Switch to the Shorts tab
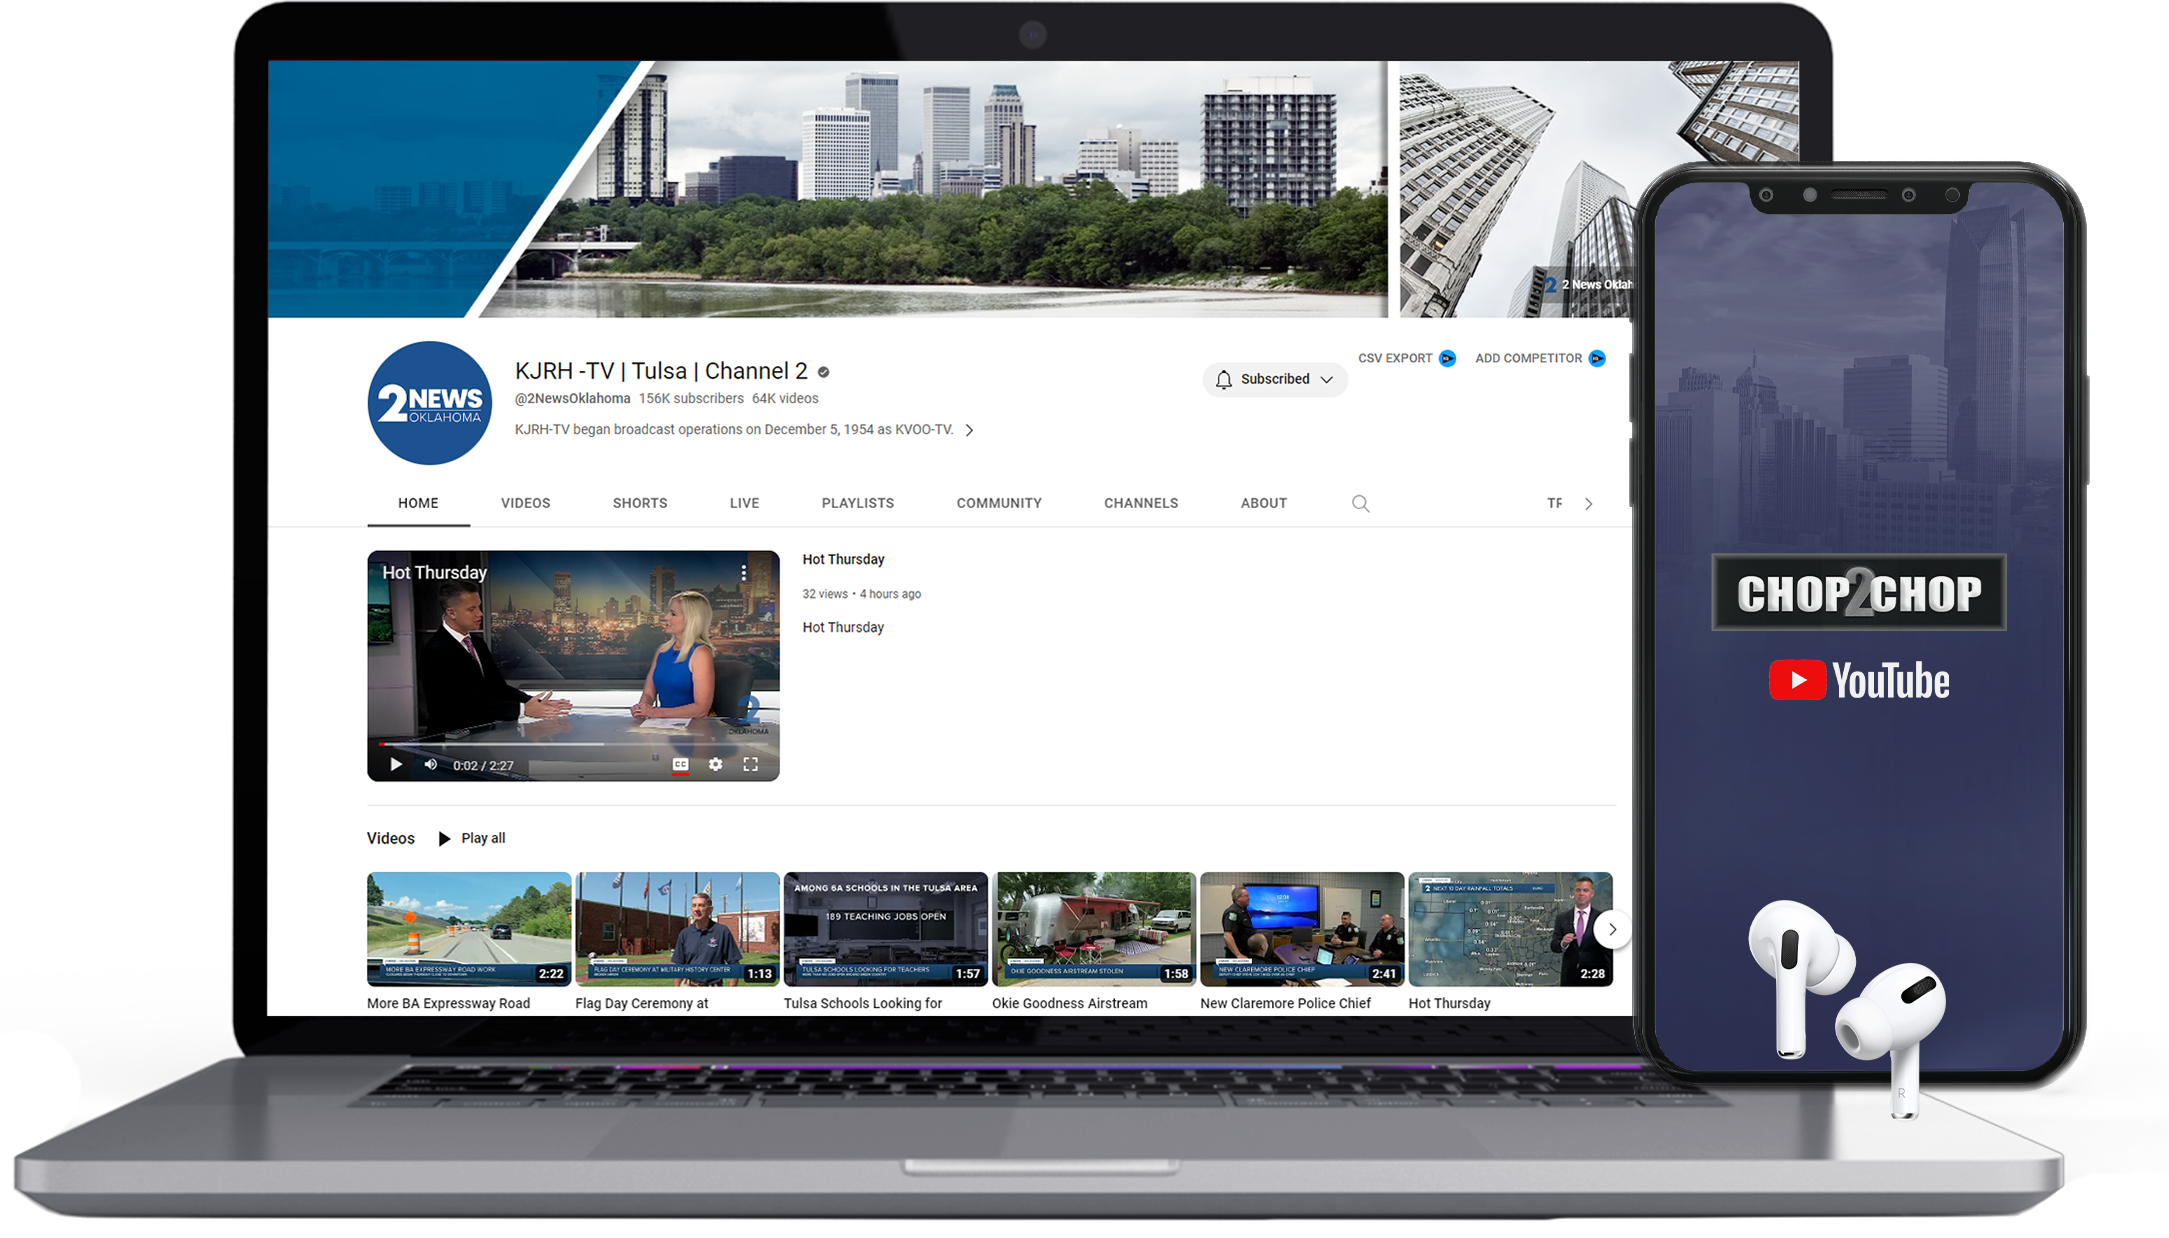The width and height of the screenshot is (2169, 1238). click(x=640, y=504)
